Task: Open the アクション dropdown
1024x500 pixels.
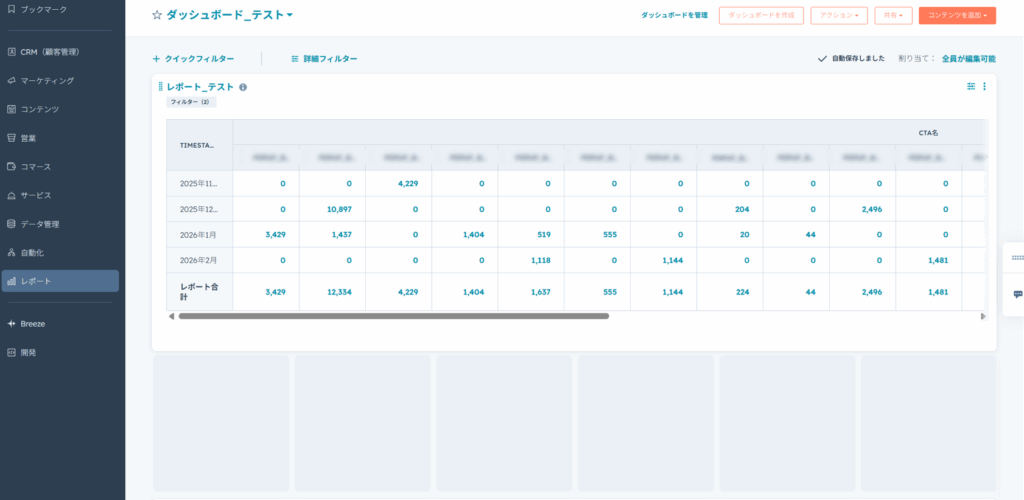Action: pos(838,15)
